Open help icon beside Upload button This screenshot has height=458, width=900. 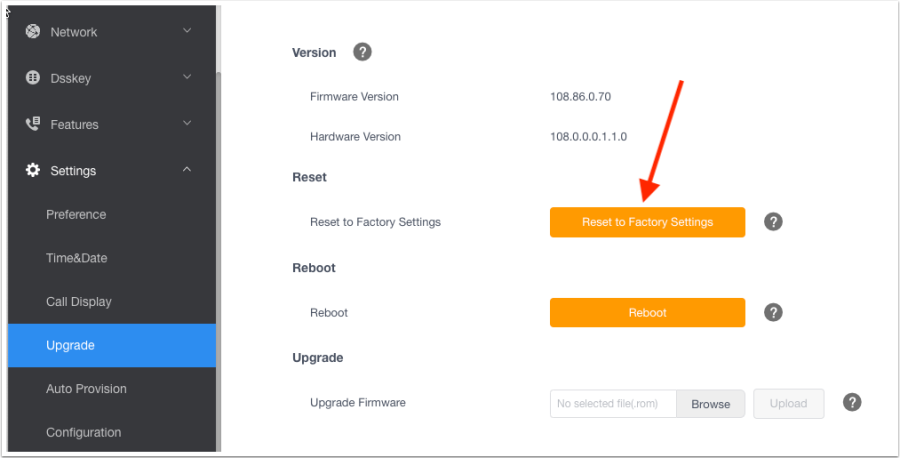pyautogui.click(x=852, y=402)
